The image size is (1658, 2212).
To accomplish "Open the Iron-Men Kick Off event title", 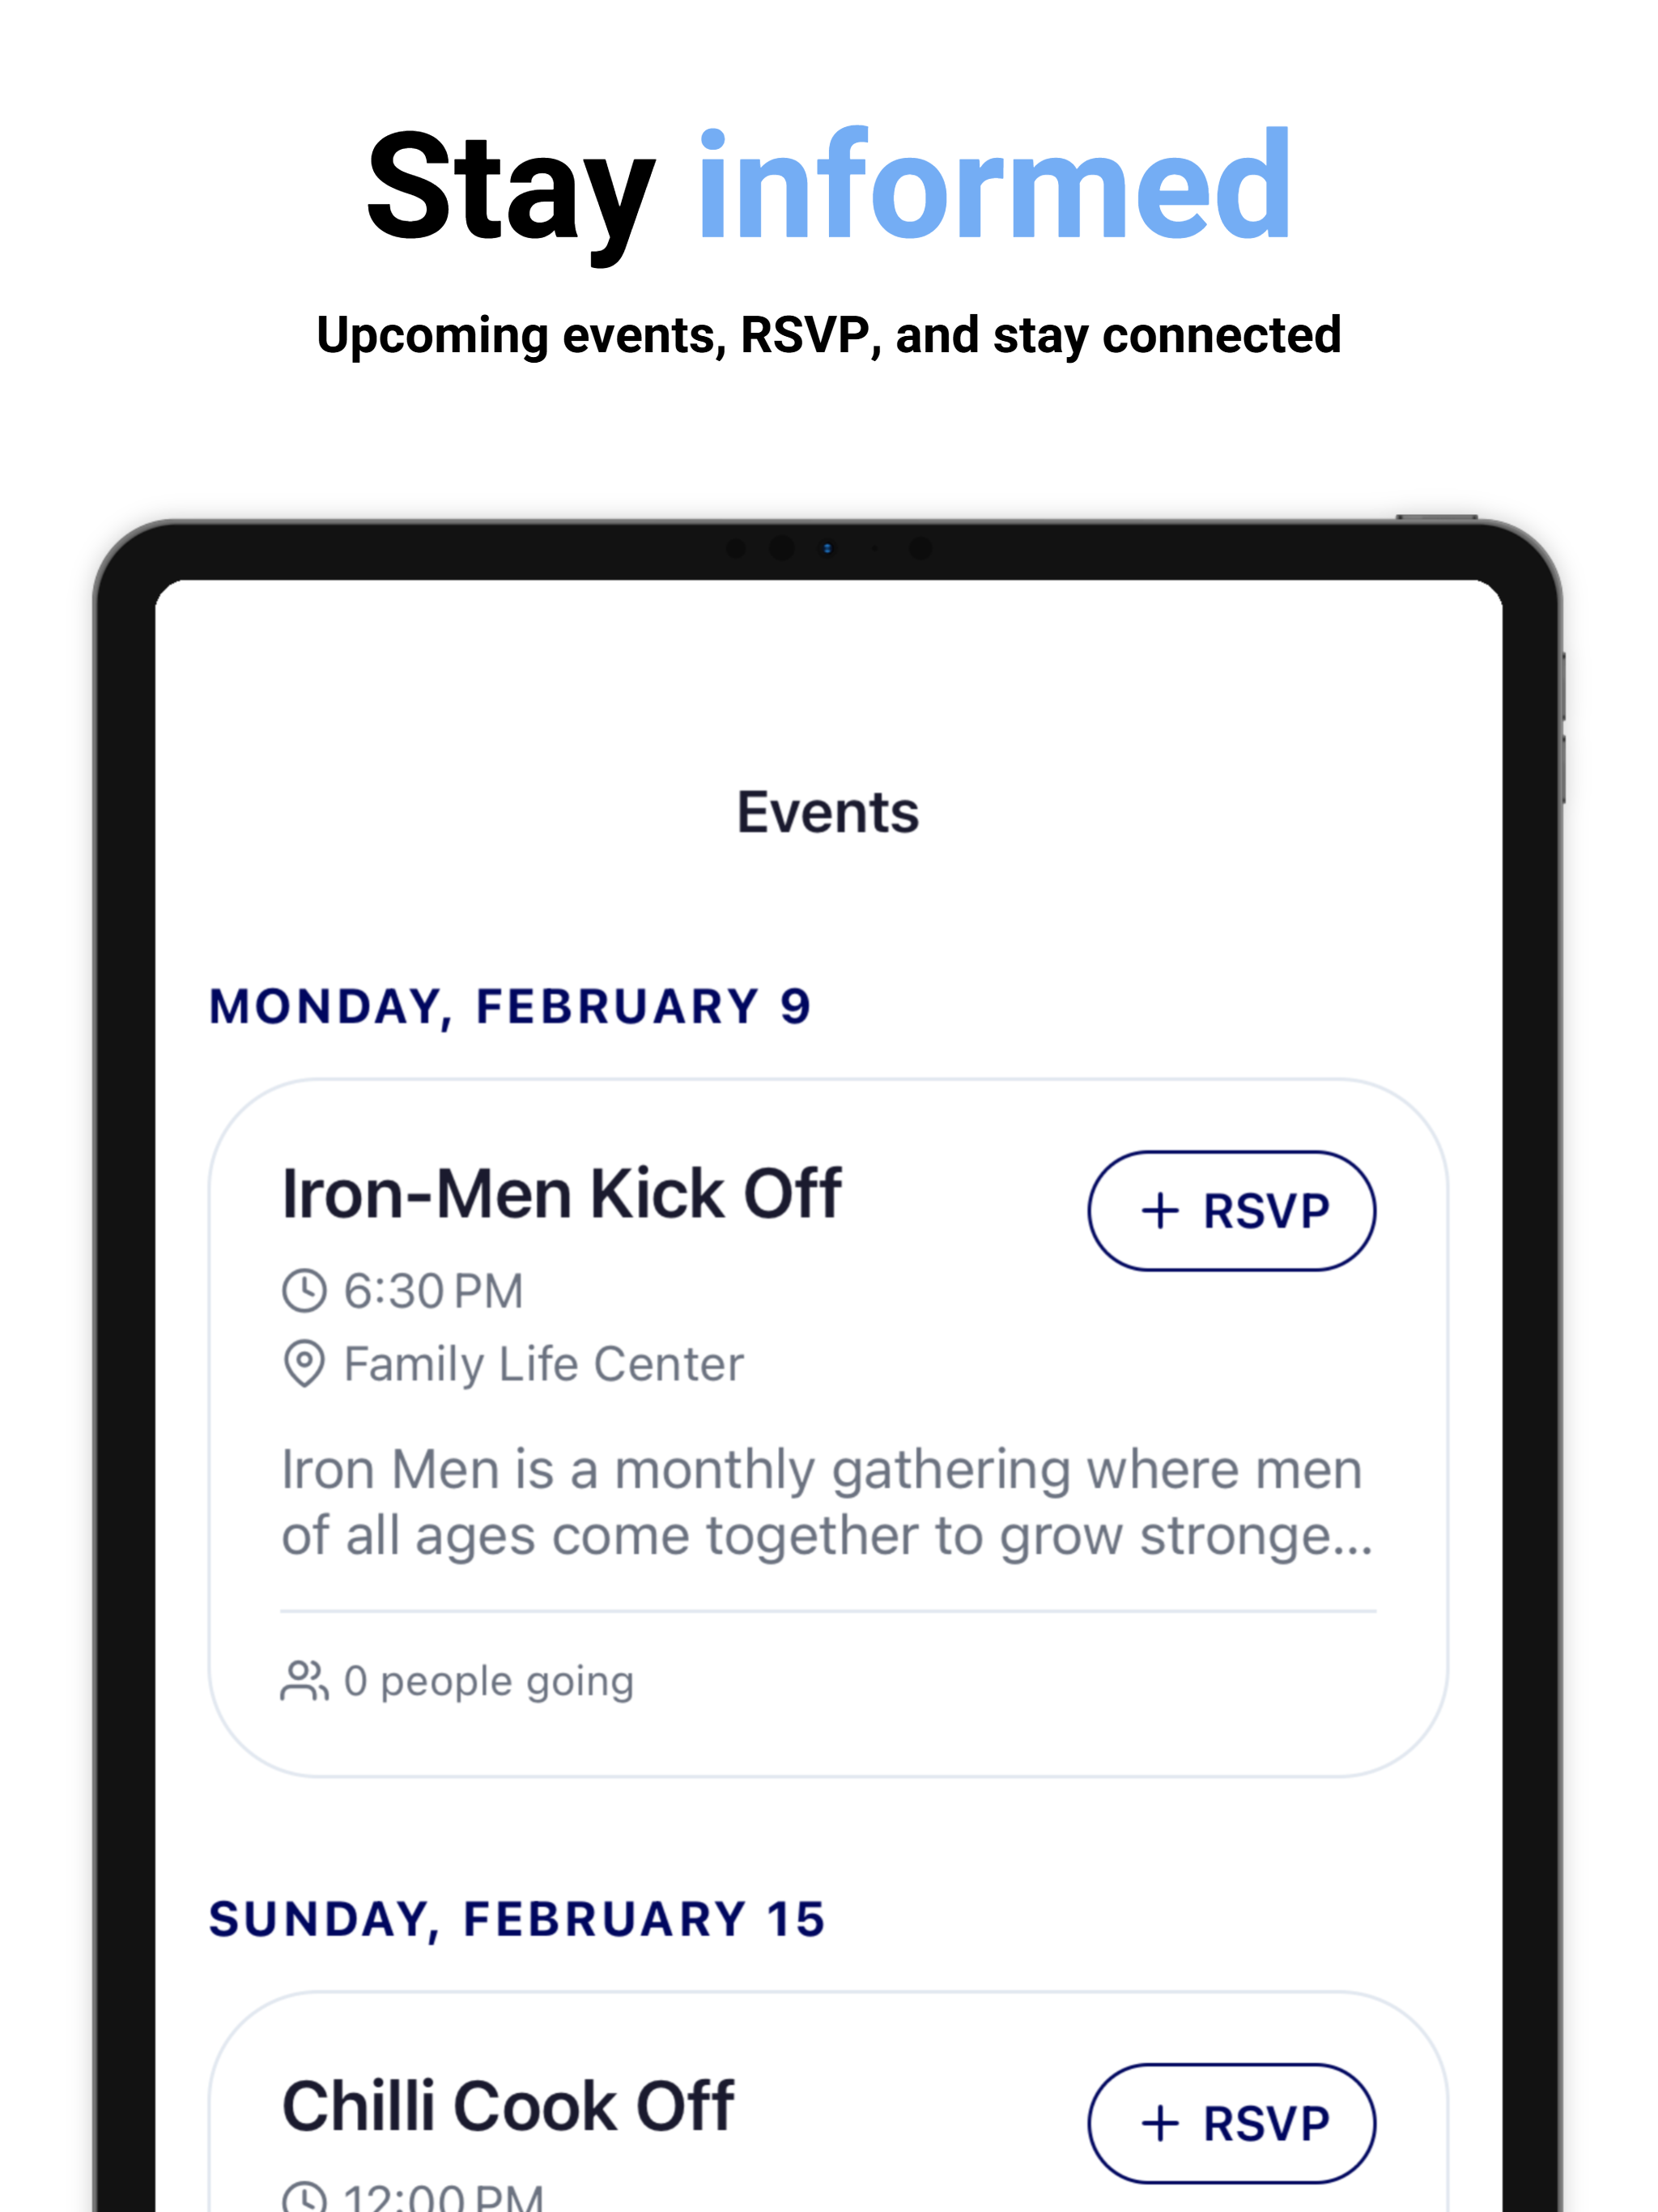I will click(x=561, y=1194).
